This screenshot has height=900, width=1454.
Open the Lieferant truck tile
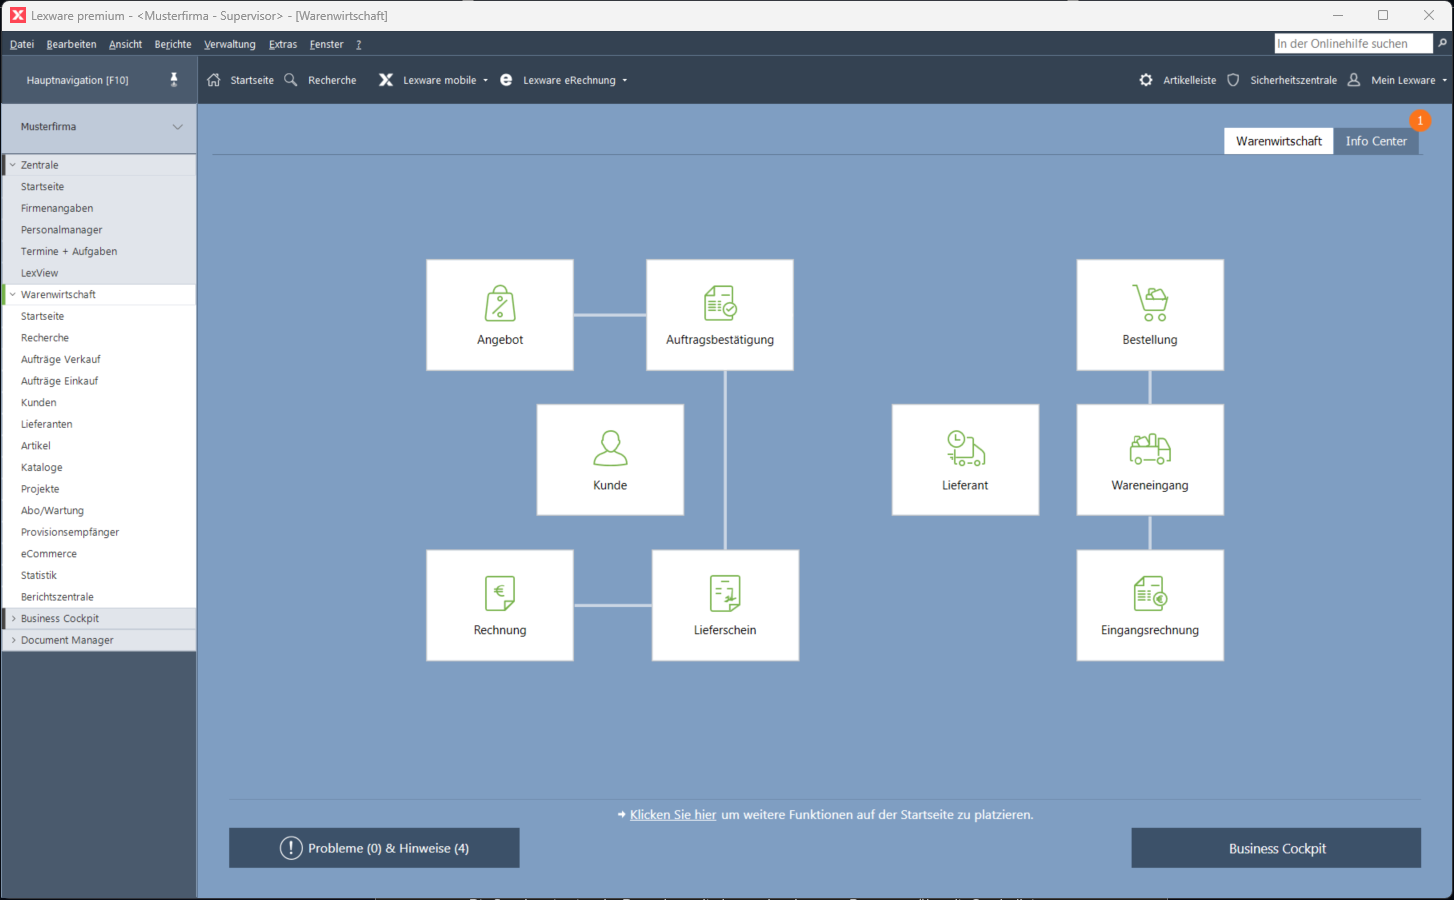click(x=965, y=460)
